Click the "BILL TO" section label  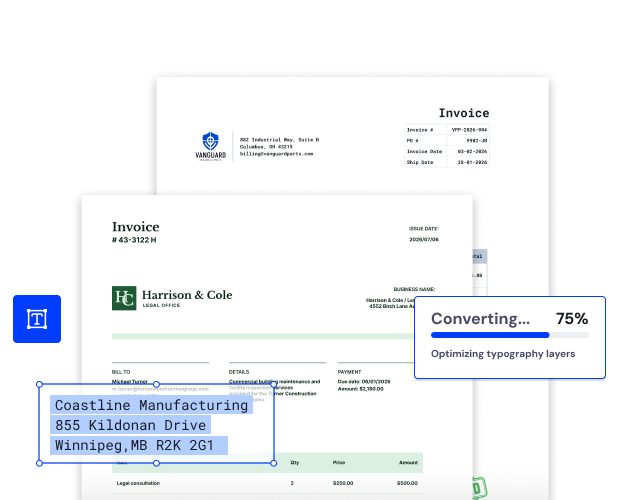click(121, 372)
